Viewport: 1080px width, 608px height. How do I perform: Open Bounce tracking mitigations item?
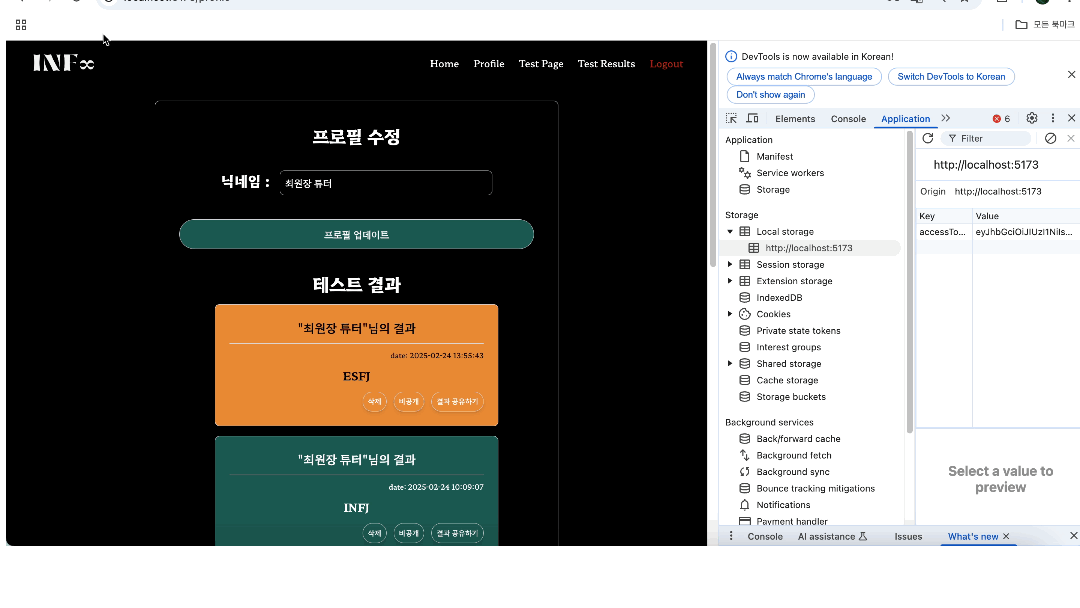click(815, 488)
